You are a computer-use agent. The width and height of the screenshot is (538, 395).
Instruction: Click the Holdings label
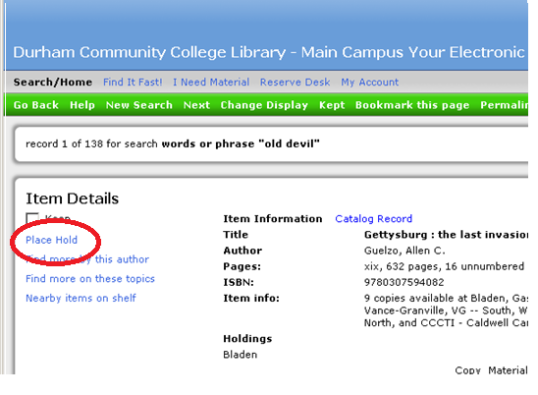247,339
